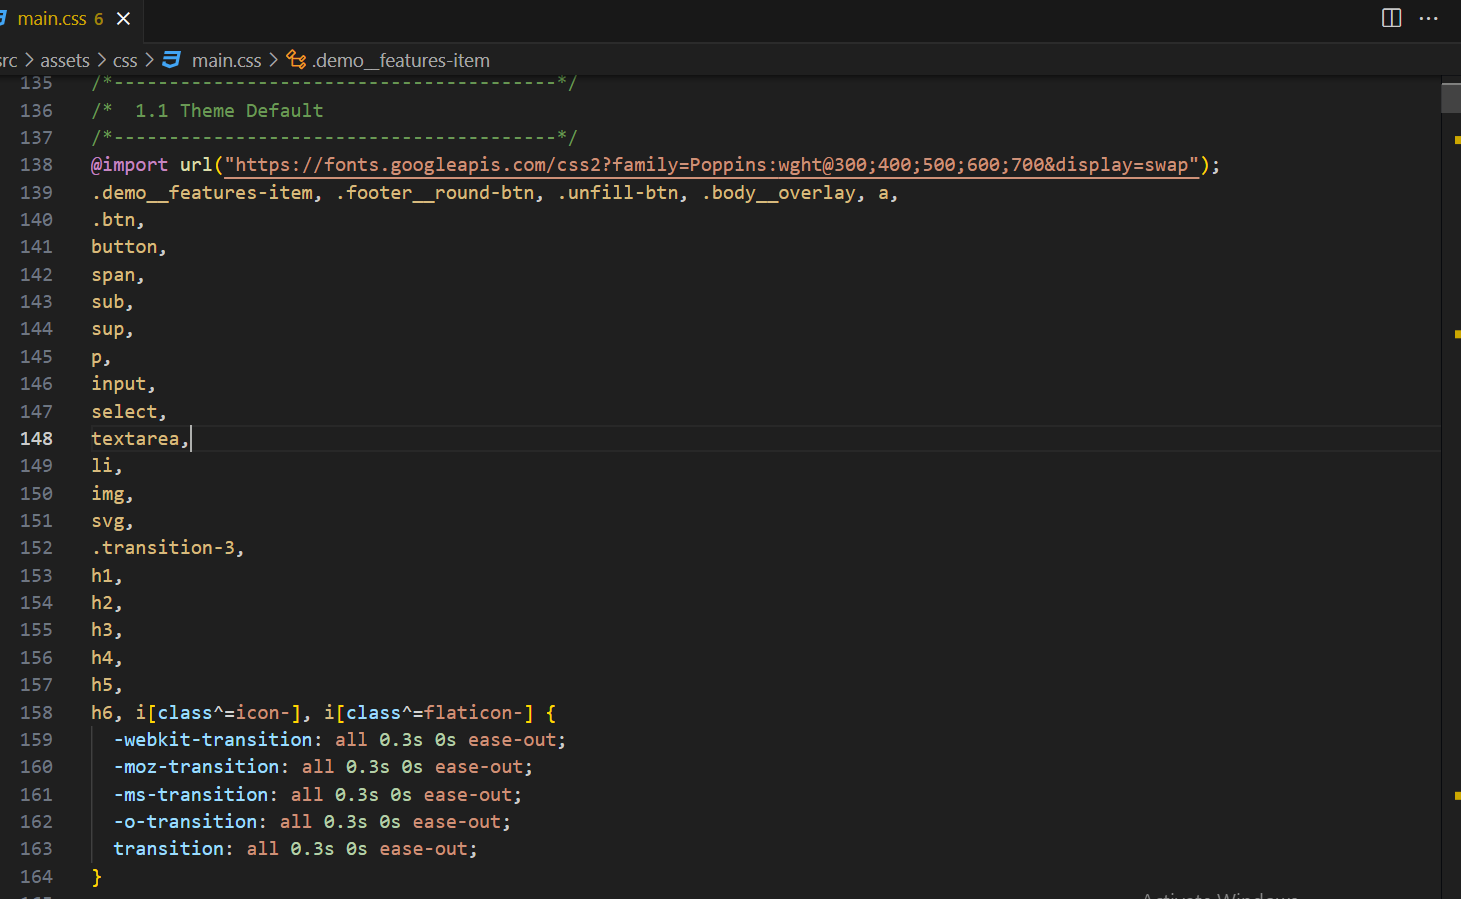Viewport: 1461px width, 899px height.
Task: Open the editor More Actions menu
Action: (x=1428, y=18)
